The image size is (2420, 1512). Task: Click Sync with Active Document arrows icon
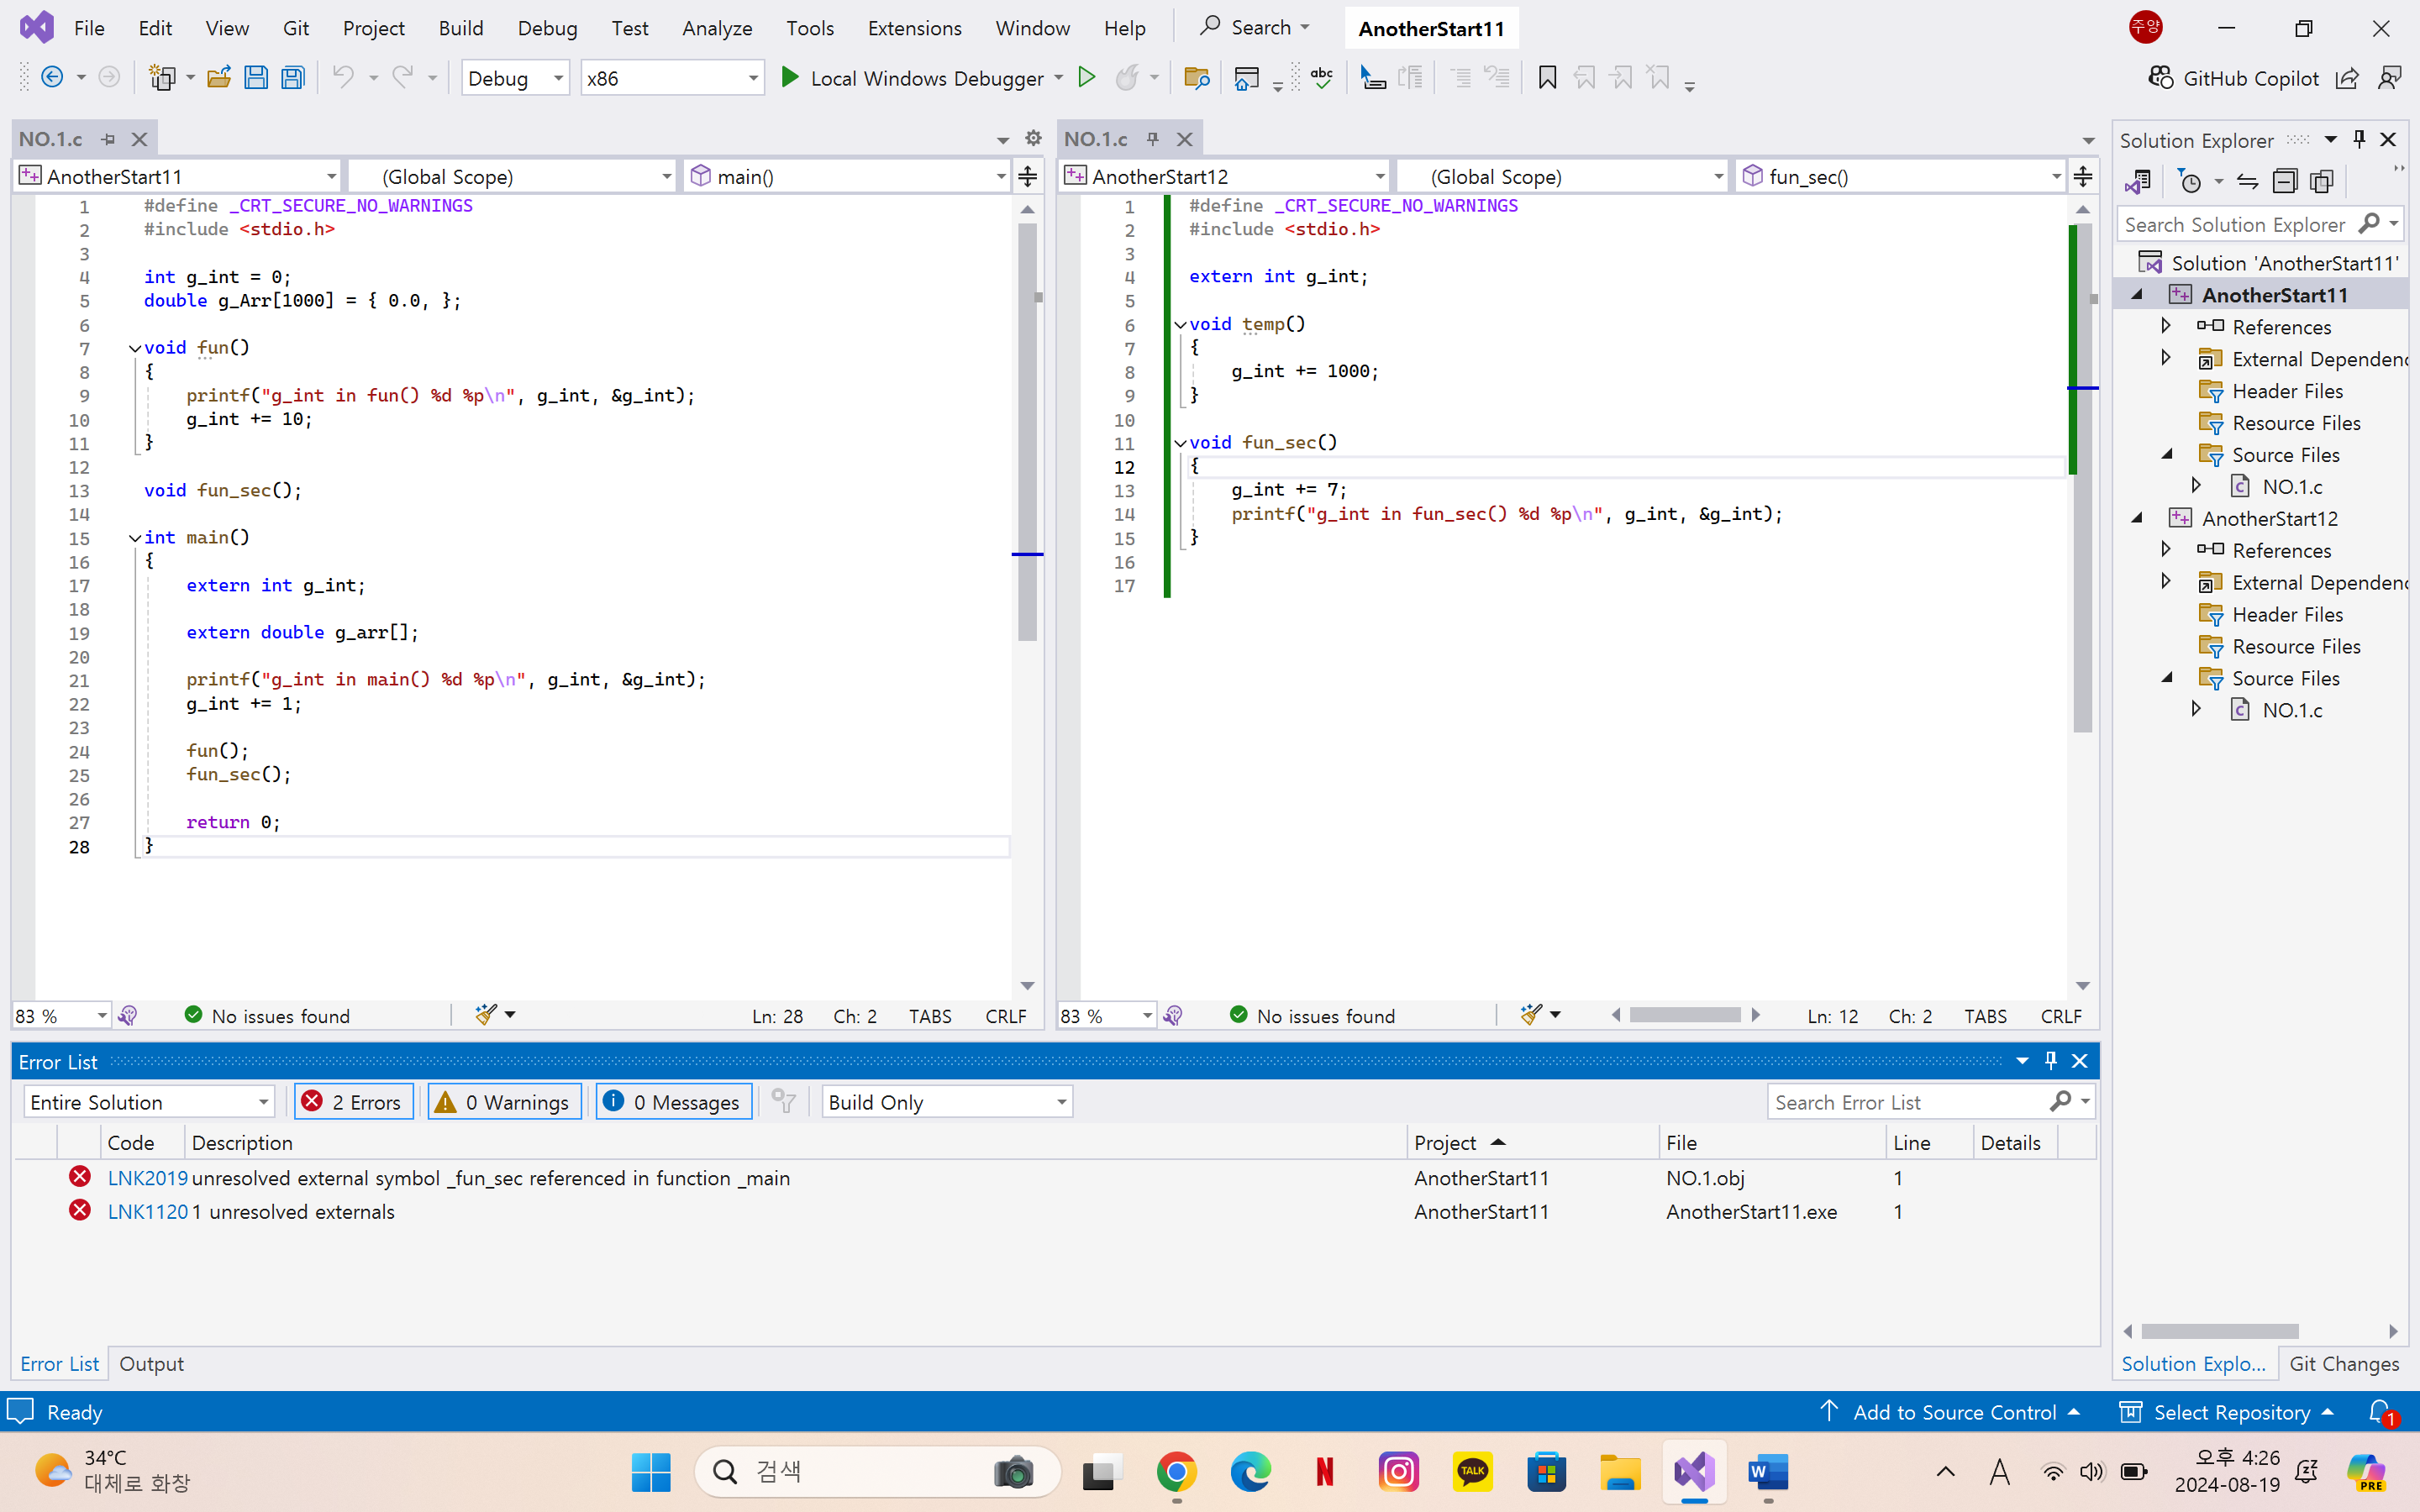[2247, 181]
